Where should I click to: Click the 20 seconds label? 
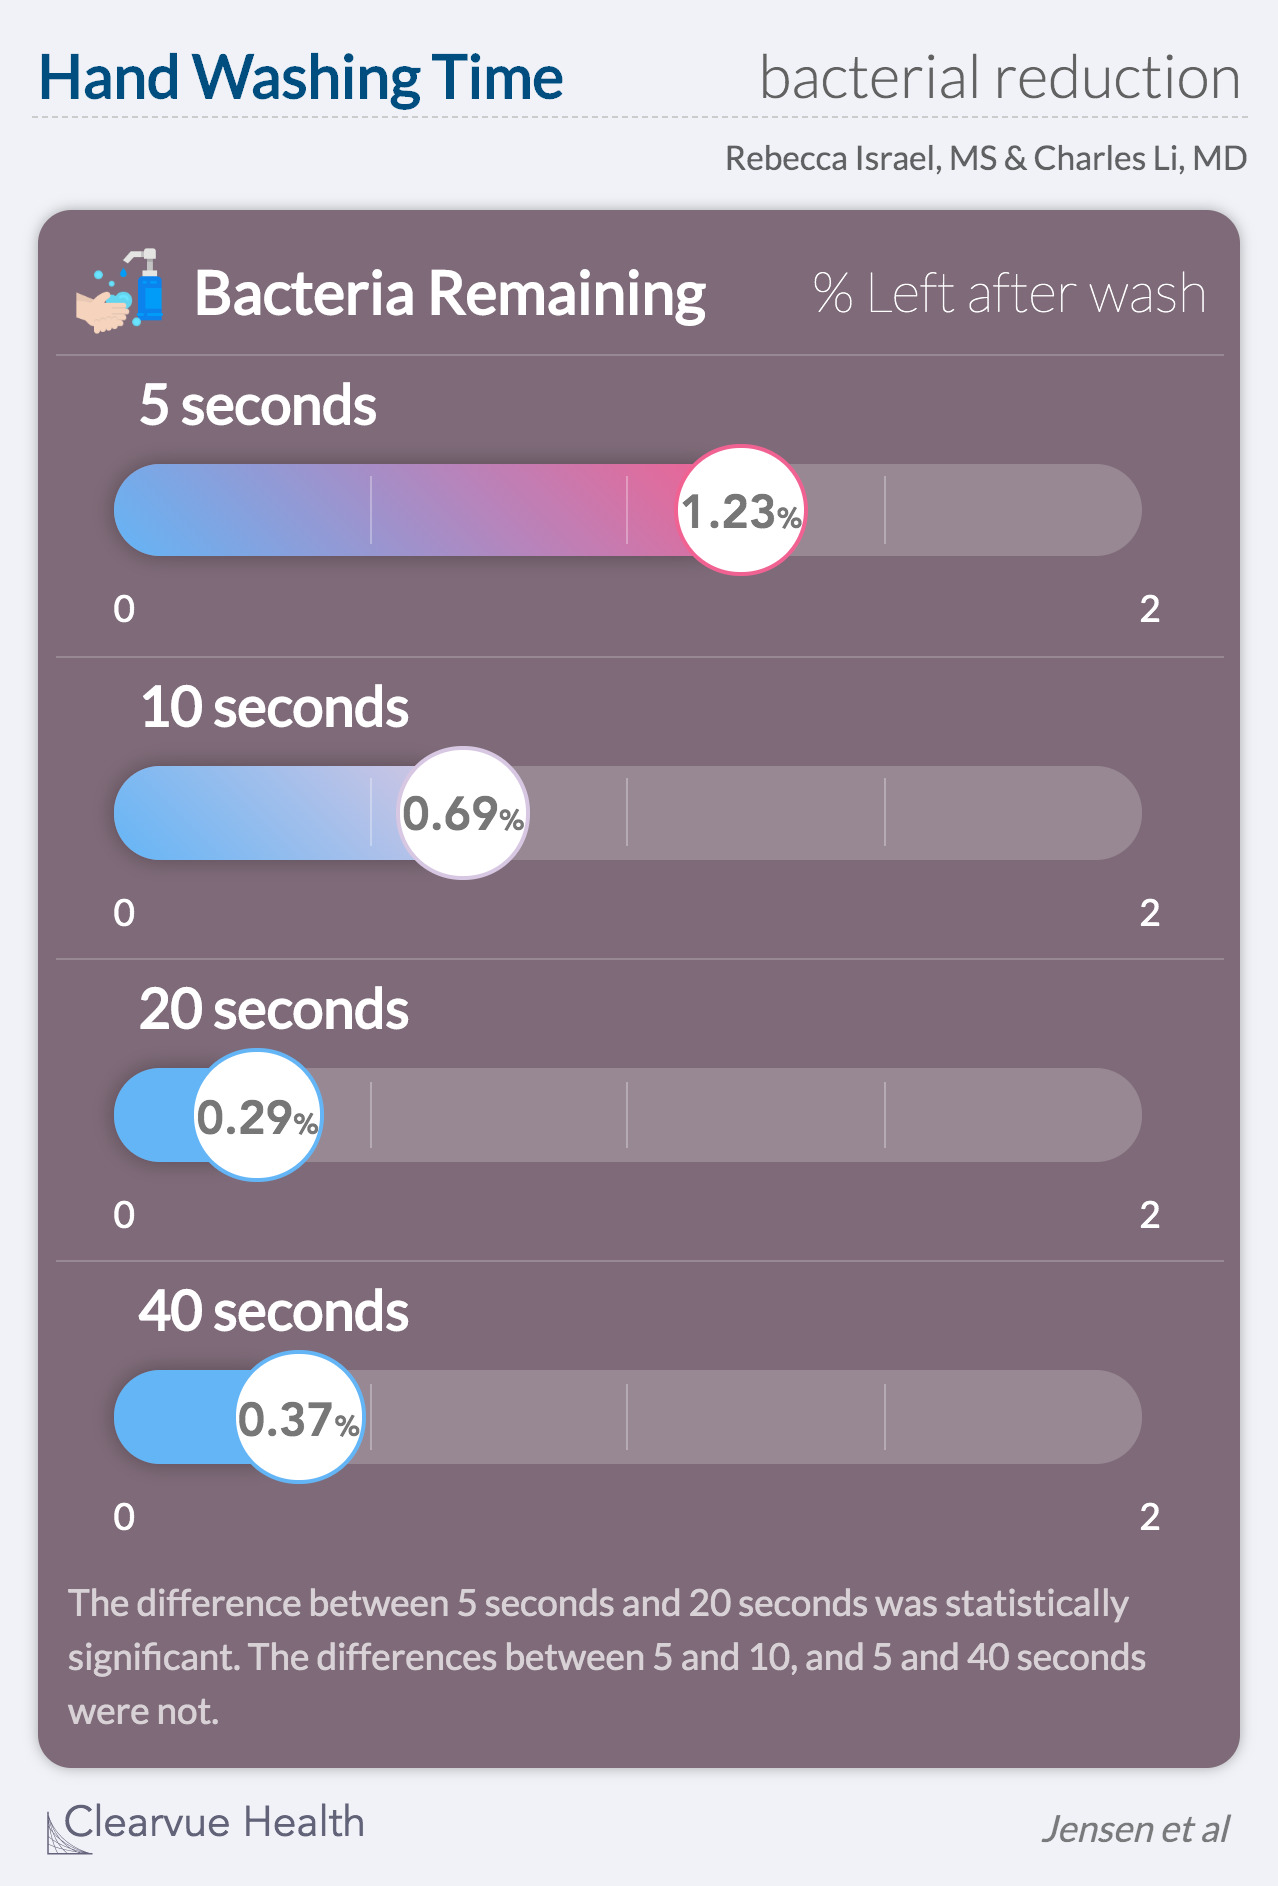[274, 1009]
